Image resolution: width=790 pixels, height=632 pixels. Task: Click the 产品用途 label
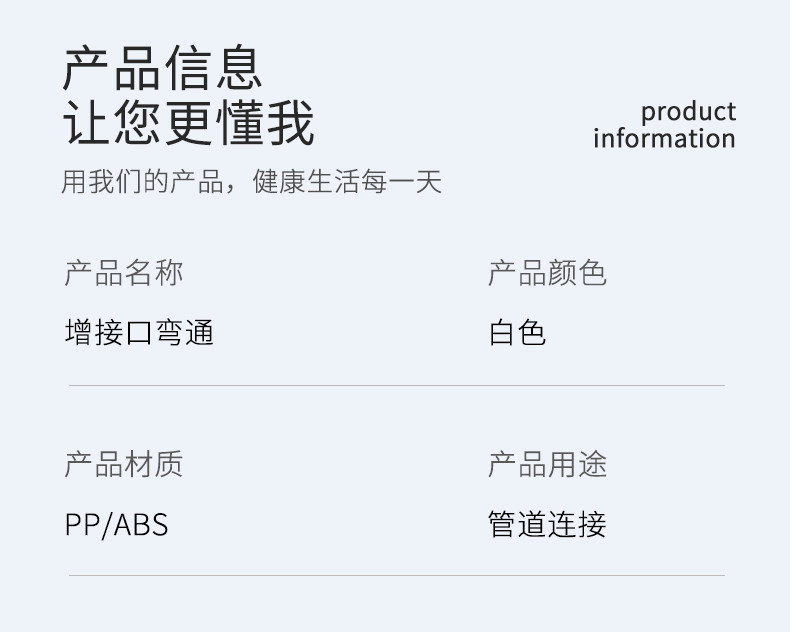coord(547,464)
